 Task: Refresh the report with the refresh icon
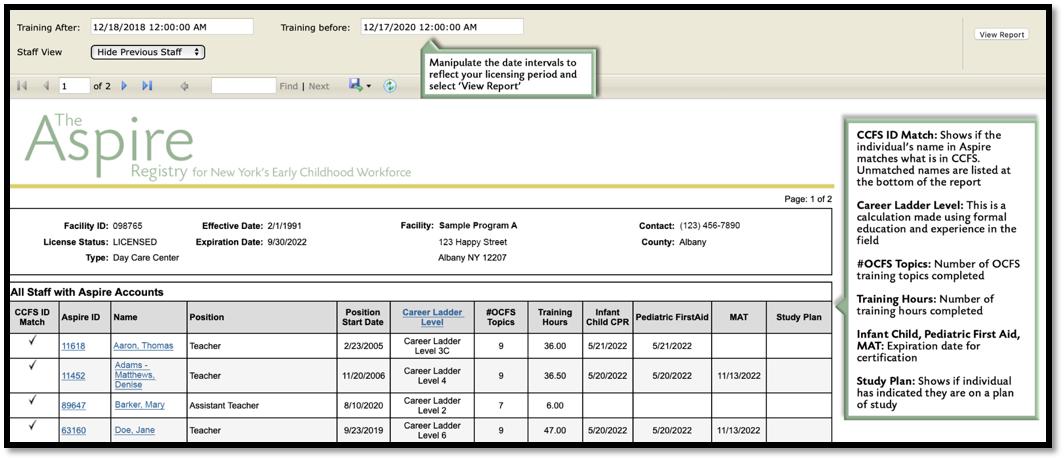pyautogui.click(x=390, y=86)
